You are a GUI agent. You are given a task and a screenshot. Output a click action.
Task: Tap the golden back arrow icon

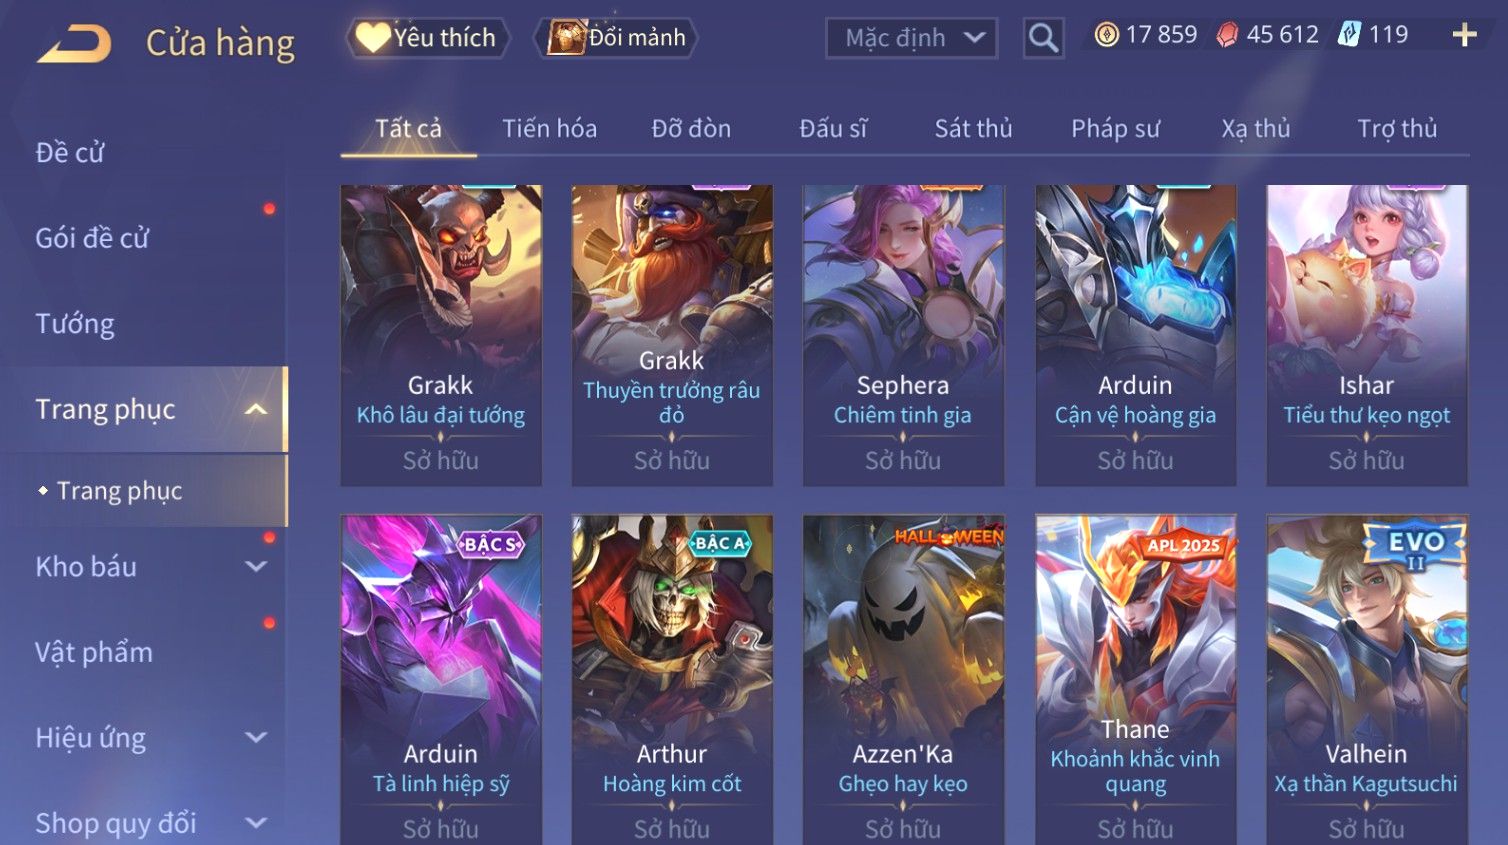point(74,44)
